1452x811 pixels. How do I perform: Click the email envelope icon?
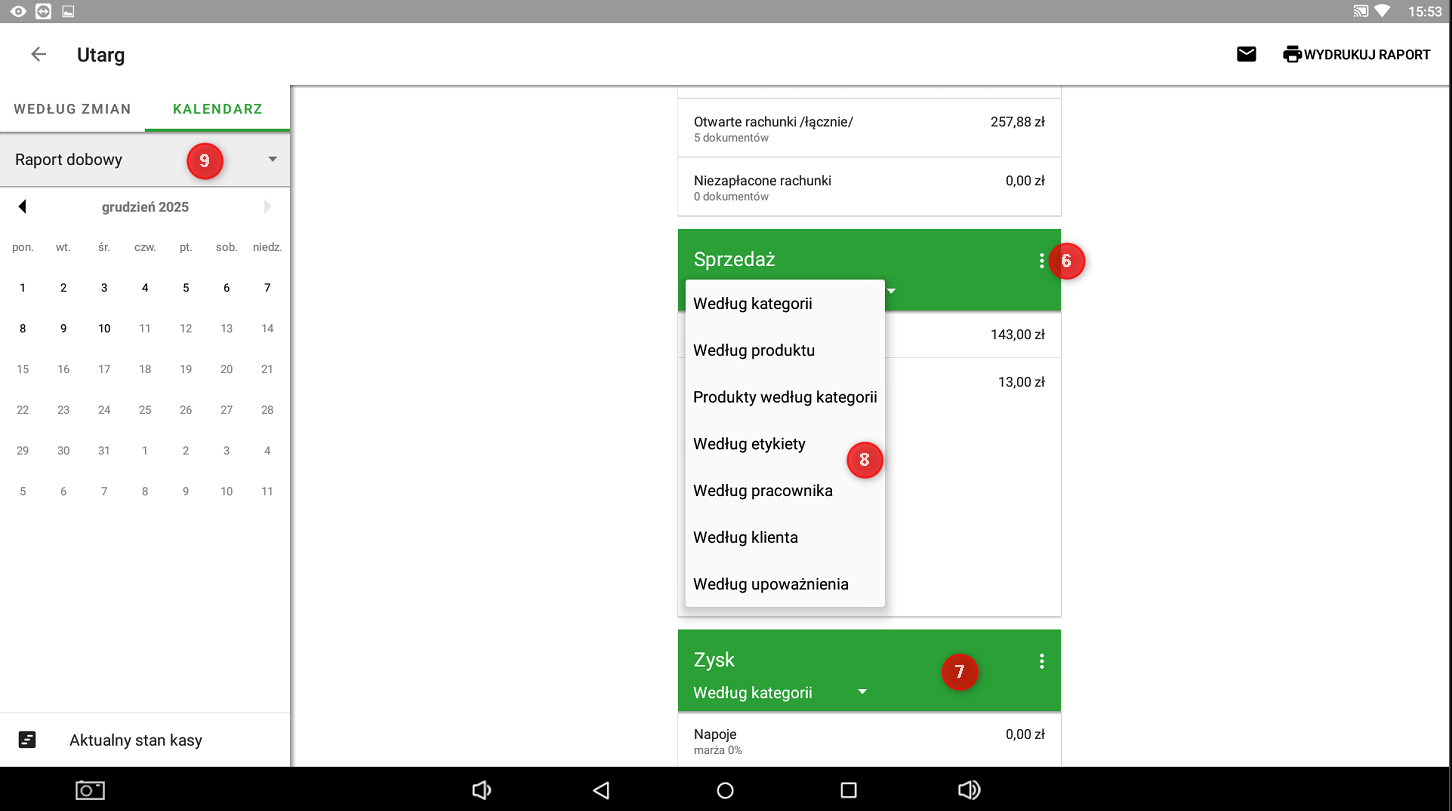tap(1246, 55)
